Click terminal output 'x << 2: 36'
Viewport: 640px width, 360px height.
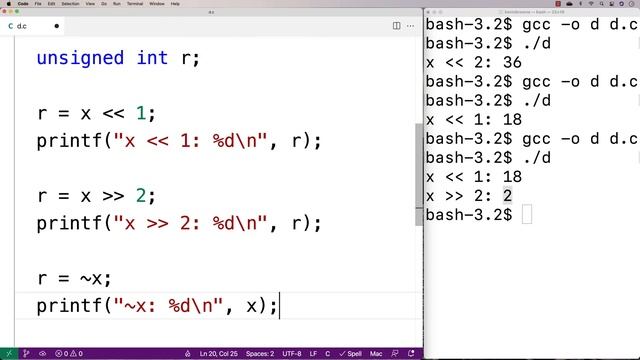click(x=473, y=62)
